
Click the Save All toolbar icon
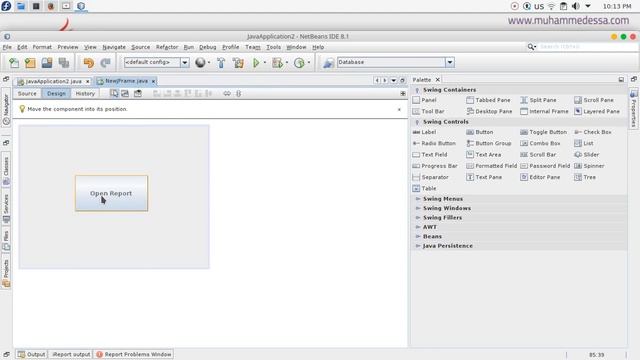pos(64,62)
